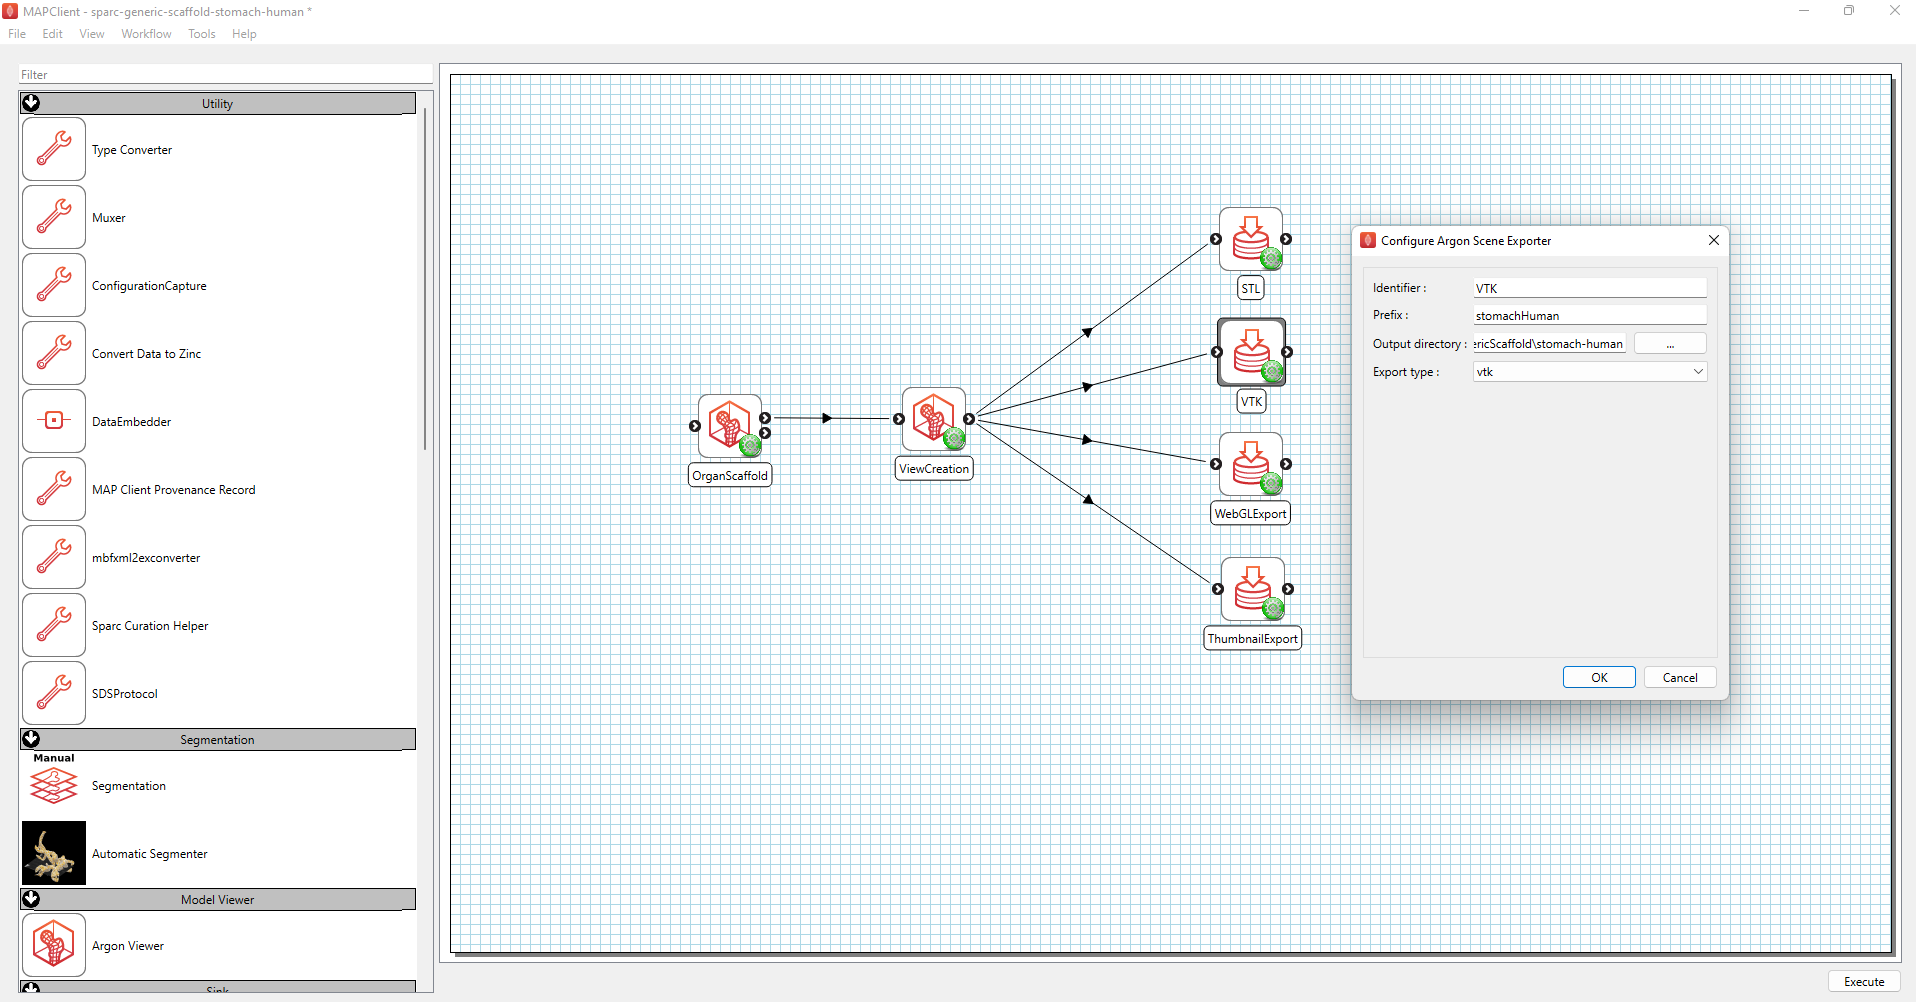Click the ViewCreation output port
The image size is (1916, 1002).
pos(969,419)
